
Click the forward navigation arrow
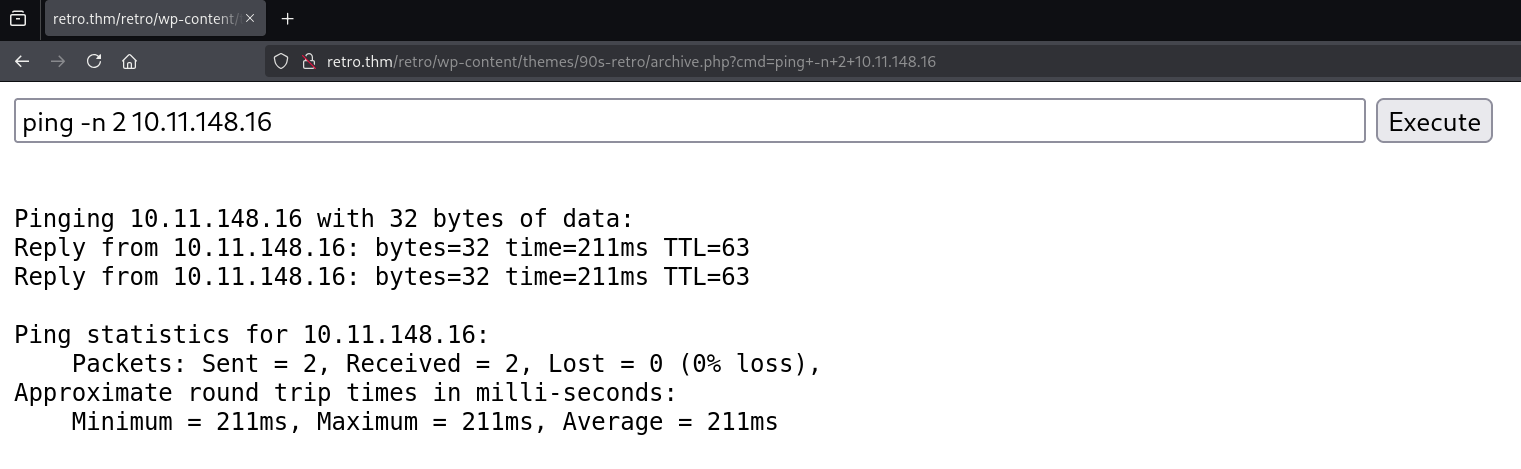(x=58, y=61)
